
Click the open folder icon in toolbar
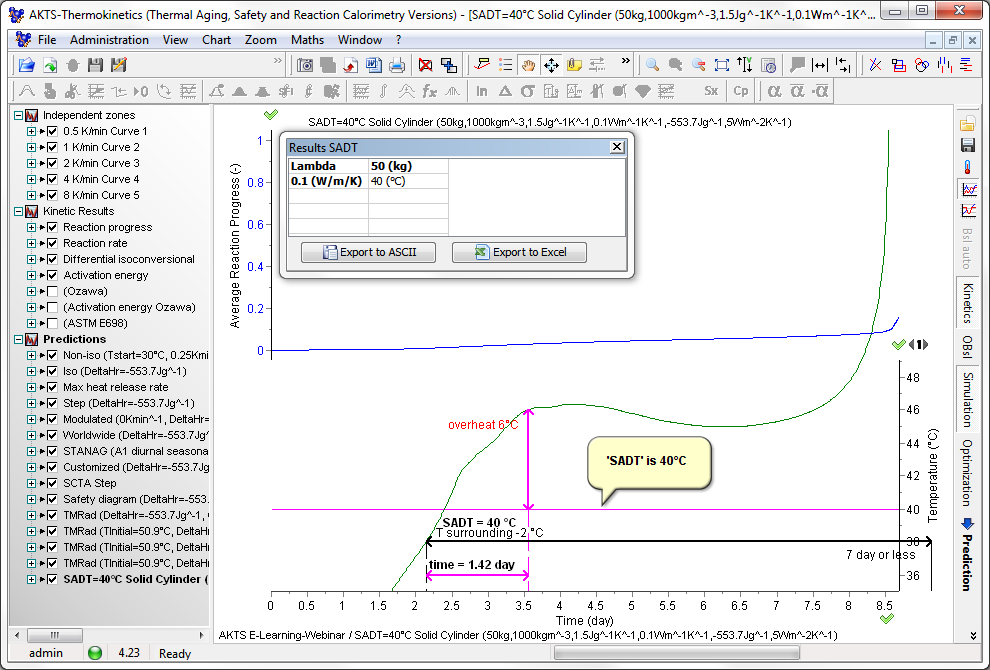[x=27, y=65]
